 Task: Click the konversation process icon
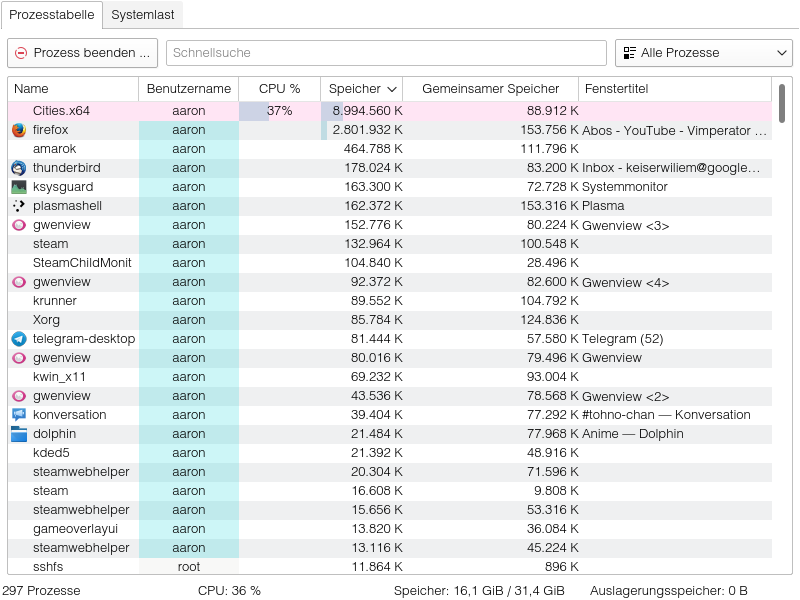(x=19, y=415)
